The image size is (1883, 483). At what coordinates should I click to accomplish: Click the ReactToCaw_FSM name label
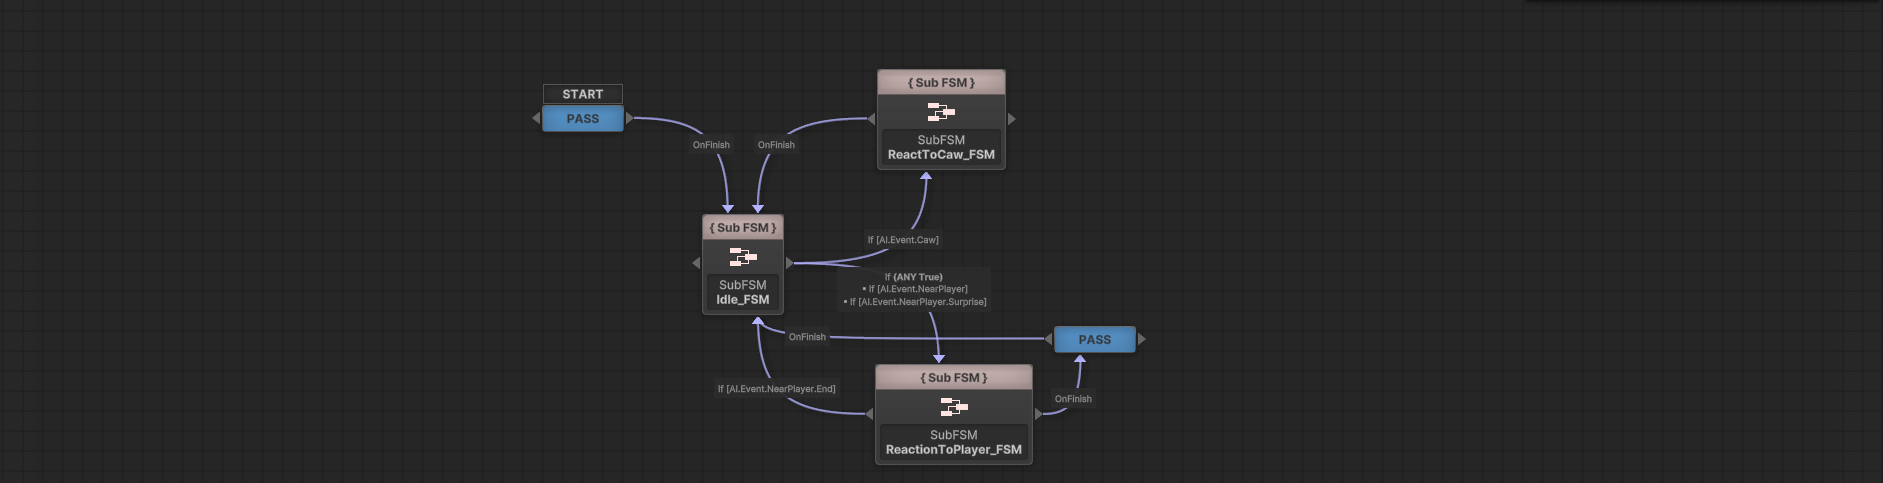tap(941, 155)
